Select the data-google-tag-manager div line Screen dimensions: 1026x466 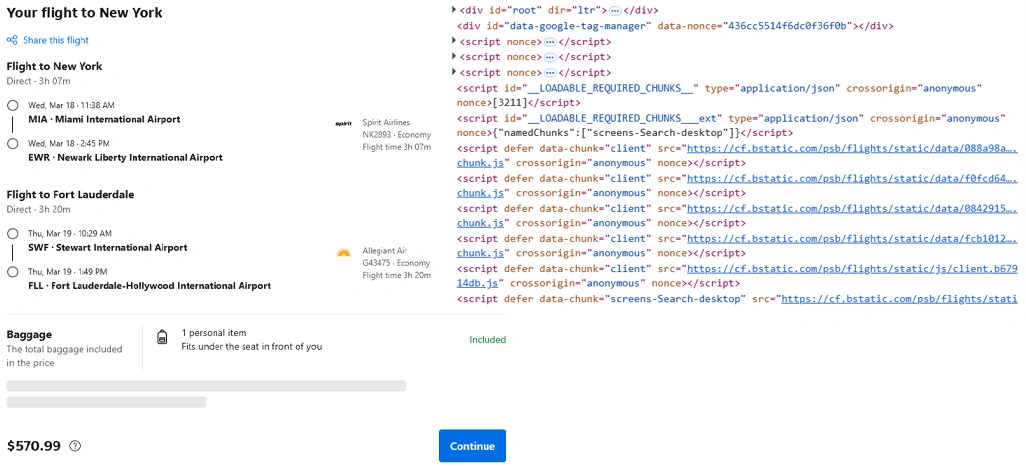(675, 26)
